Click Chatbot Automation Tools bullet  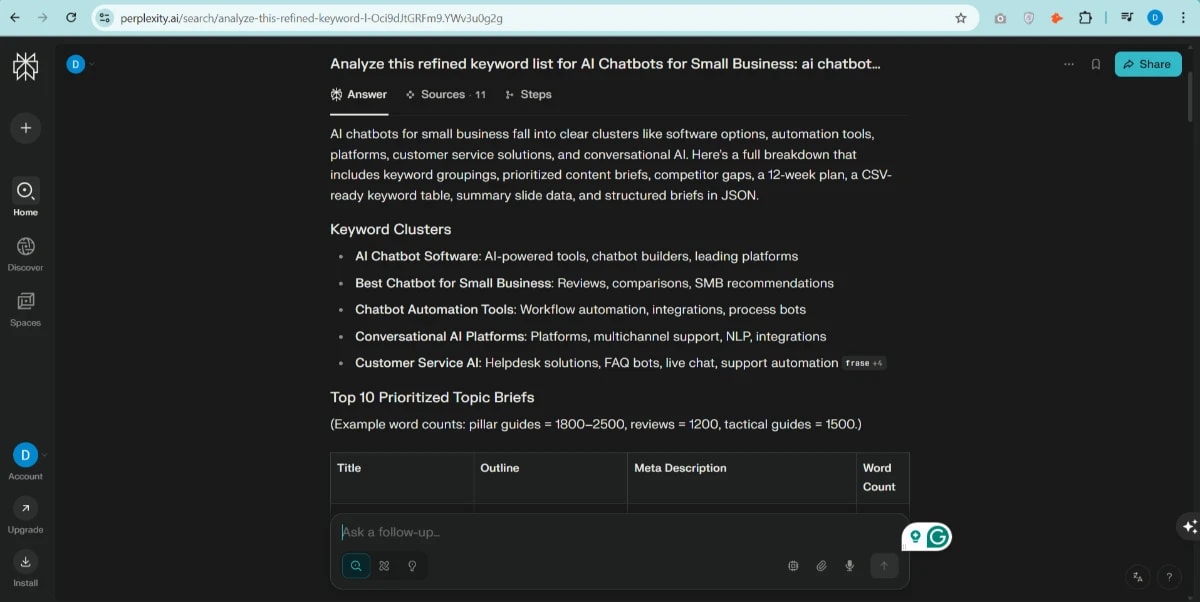click(580, 310)
